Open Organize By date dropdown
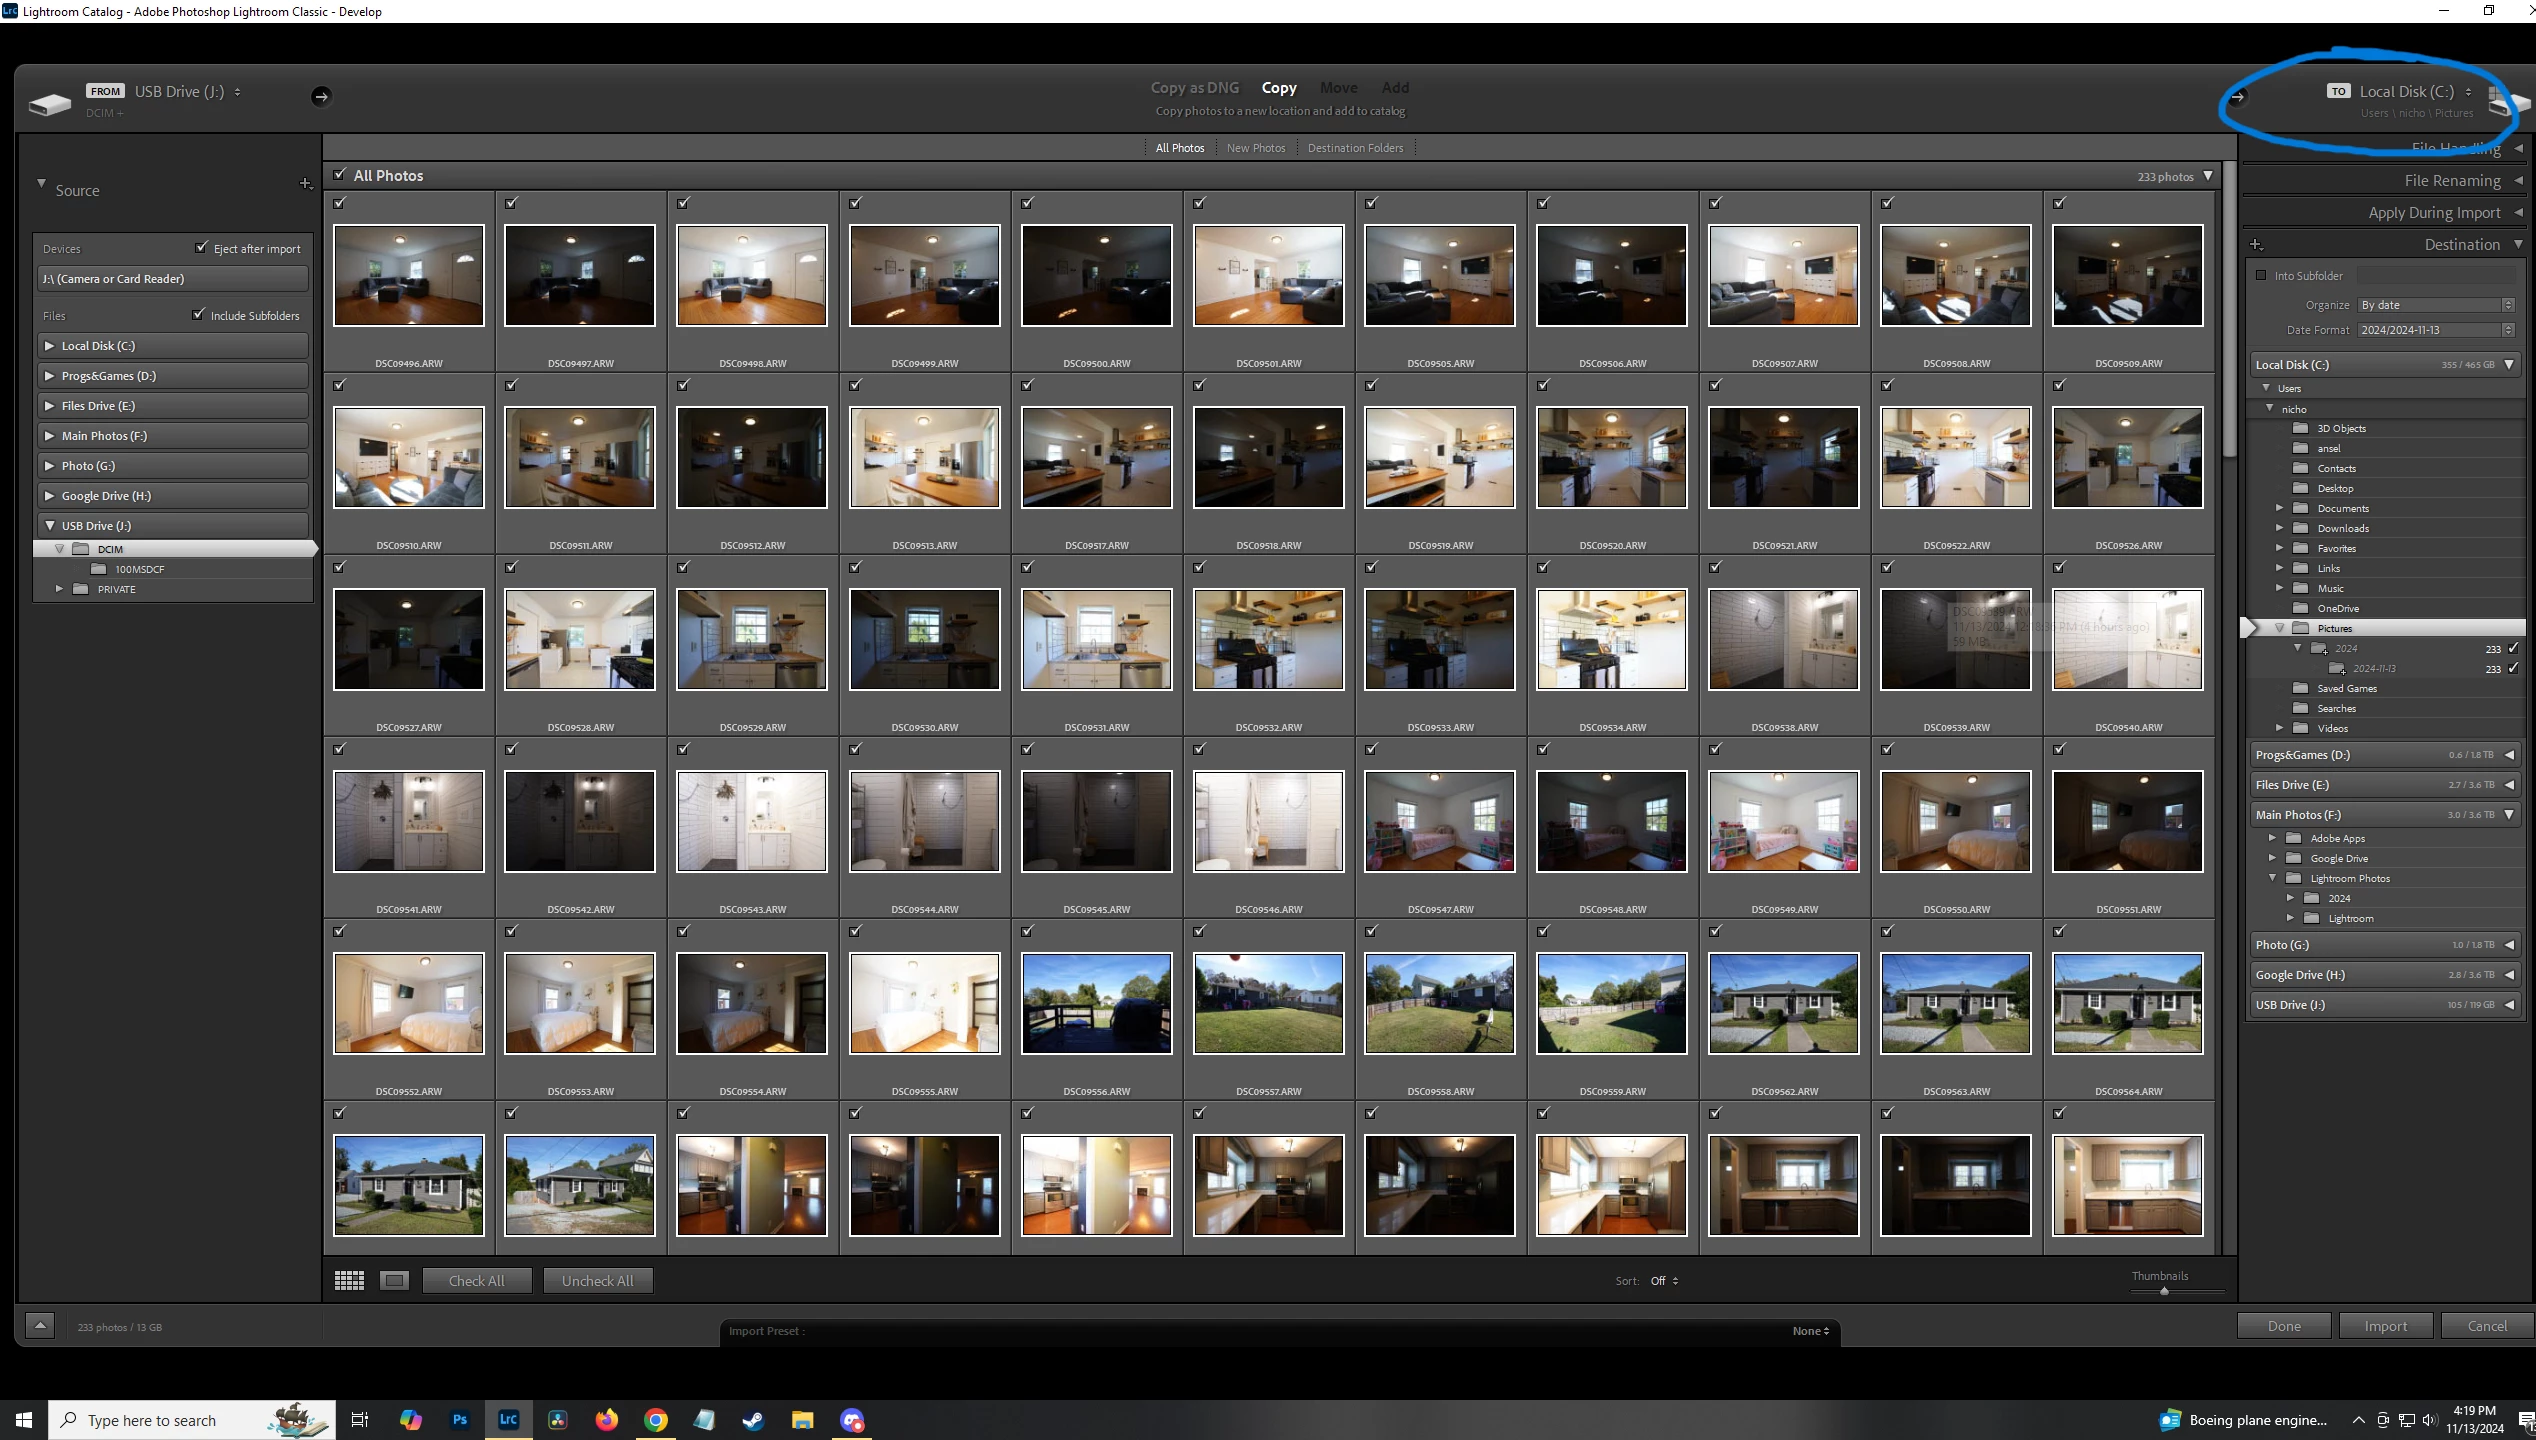This screenshot has height=1440, width=2536. 2435,305
